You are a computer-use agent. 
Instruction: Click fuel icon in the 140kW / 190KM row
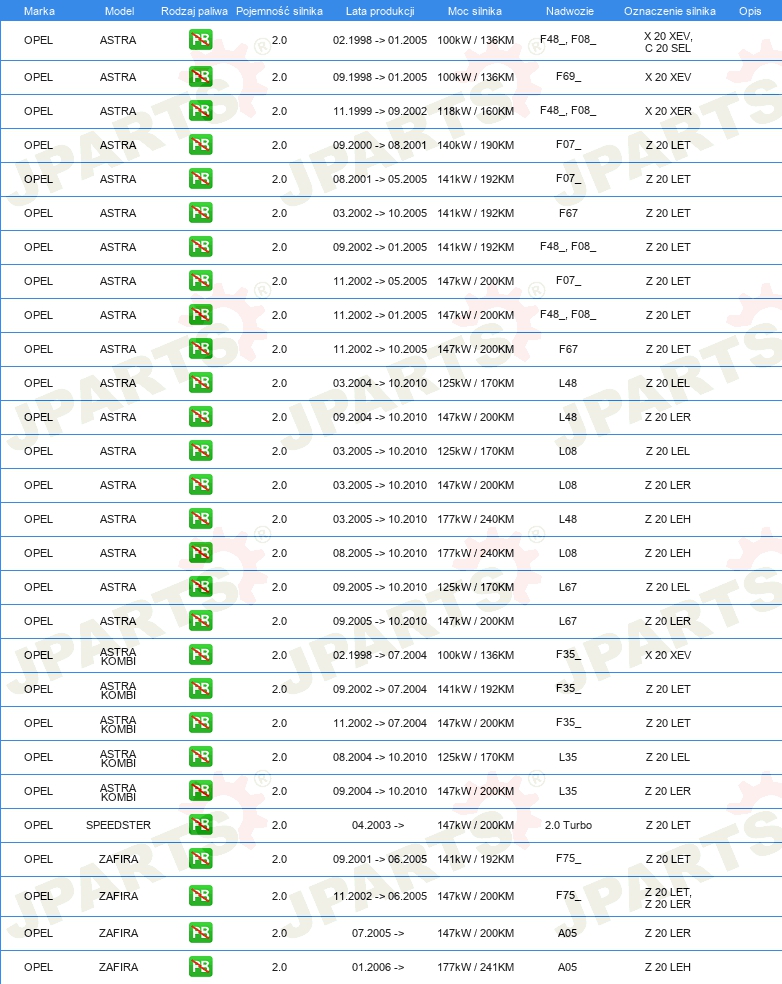[201, 145]
